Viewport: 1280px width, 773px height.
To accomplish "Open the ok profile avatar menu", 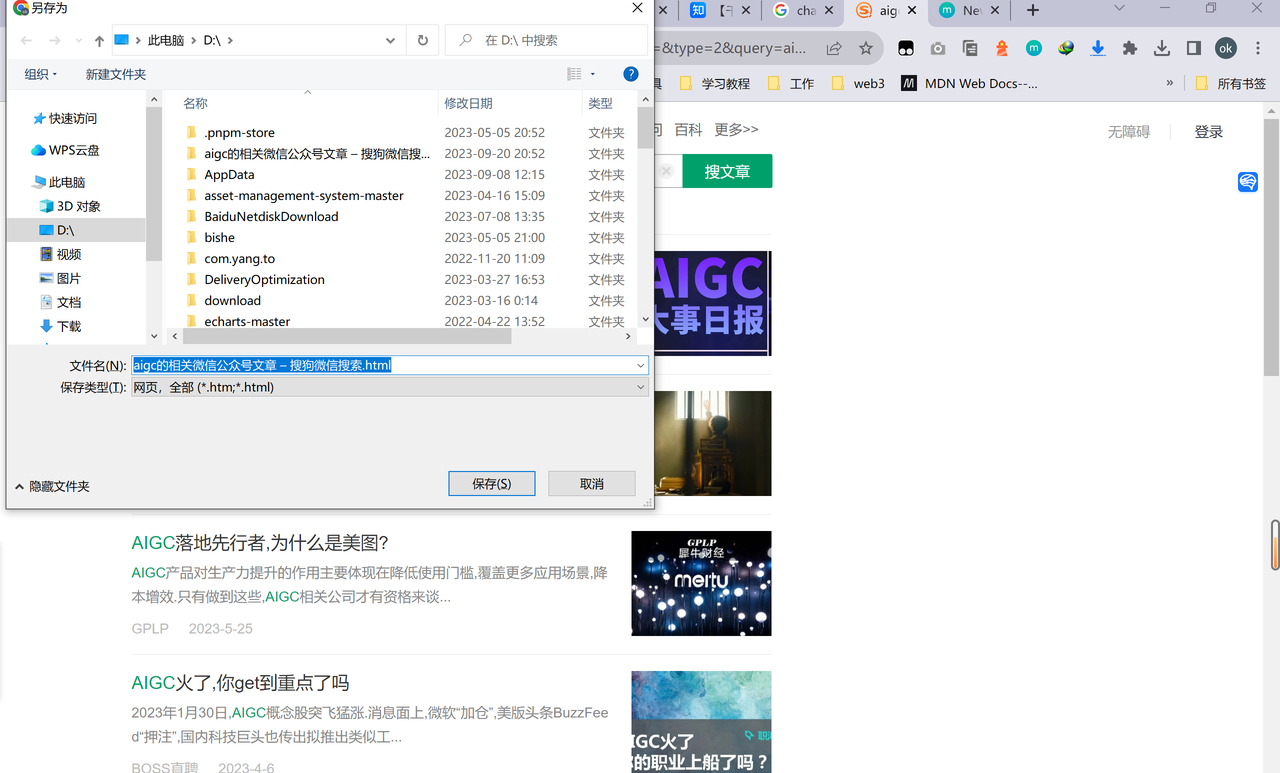I will point(1226,48).
